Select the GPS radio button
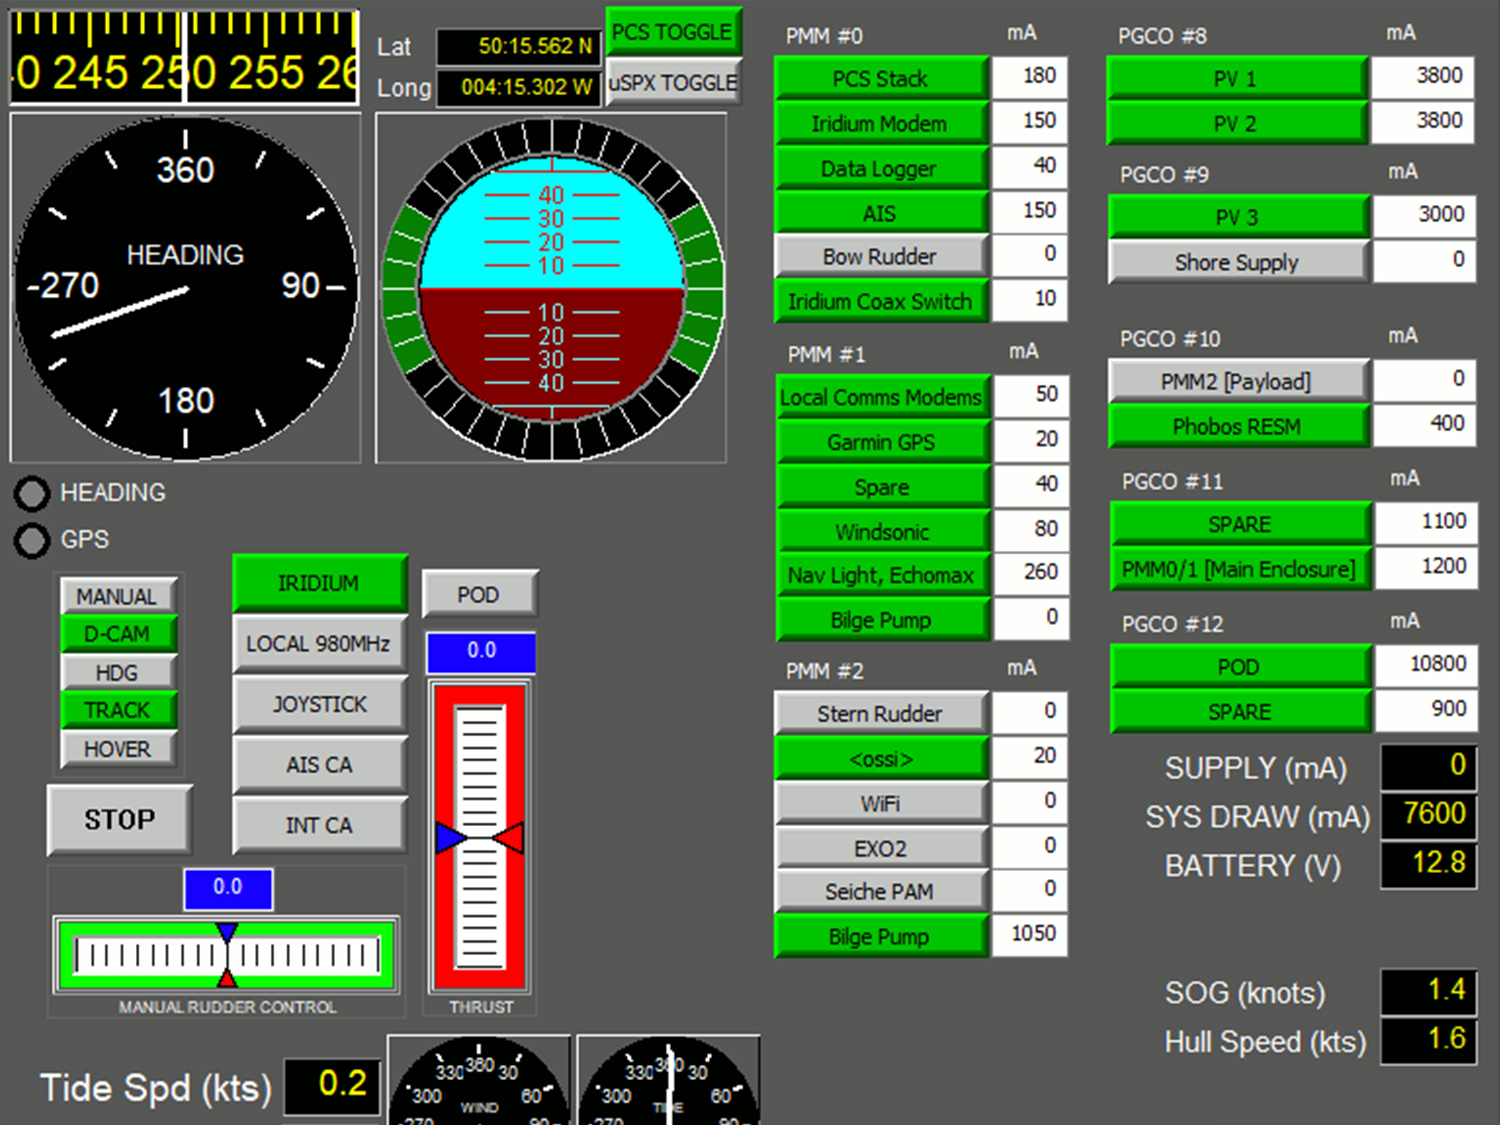 point(31,539)
